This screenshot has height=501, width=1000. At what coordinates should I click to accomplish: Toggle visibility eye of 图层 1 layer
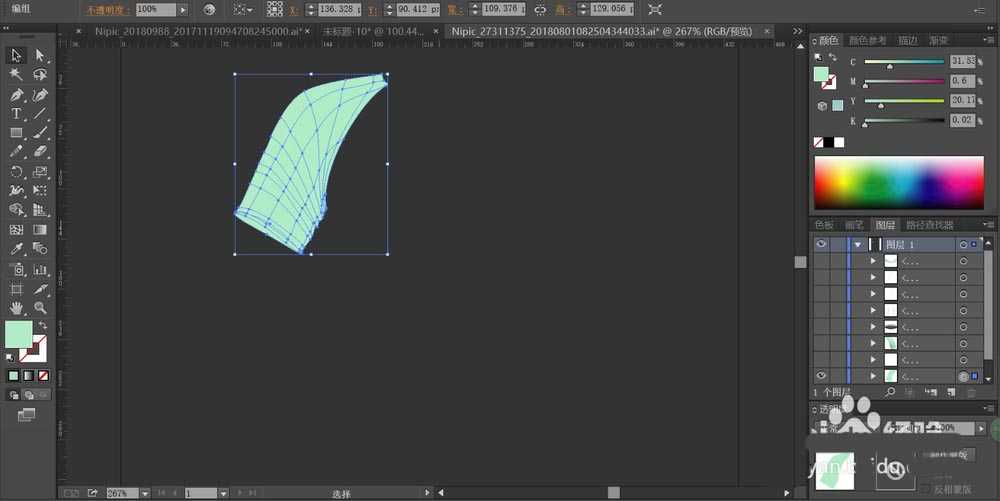tap(821, 244)
